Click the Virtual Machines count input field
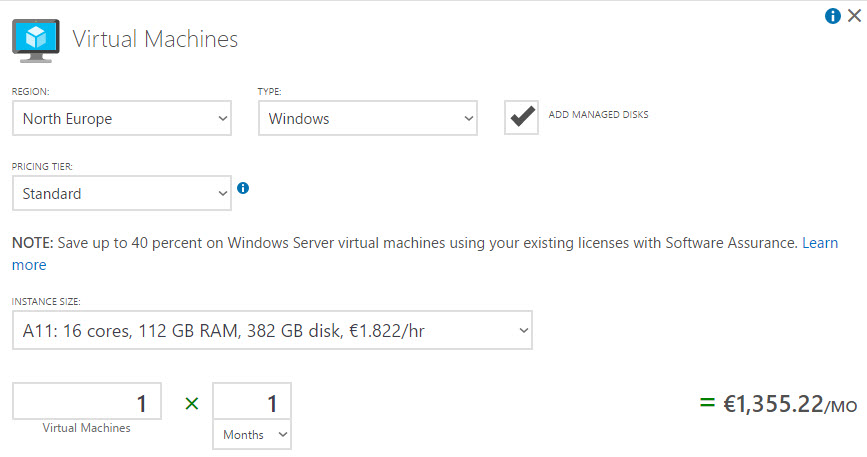 [87, 401]
